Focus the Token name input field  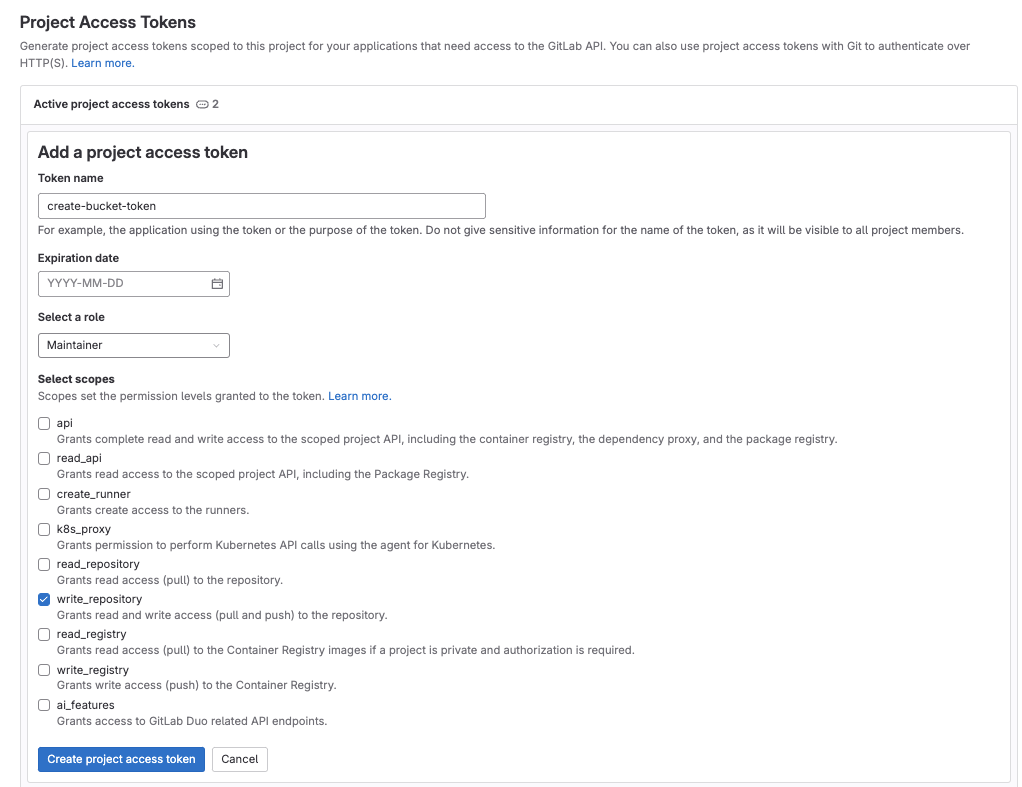pos(261,206)
